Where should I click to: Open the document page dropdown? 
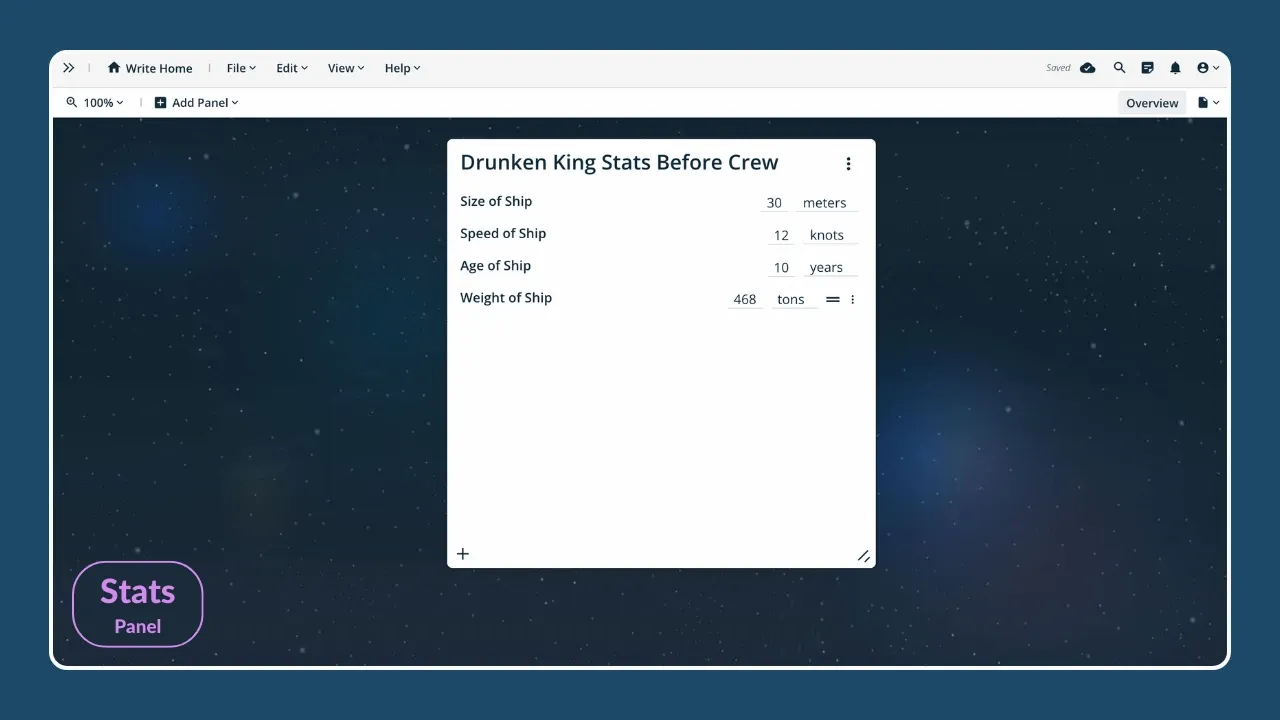click(x=1208, y=103)
